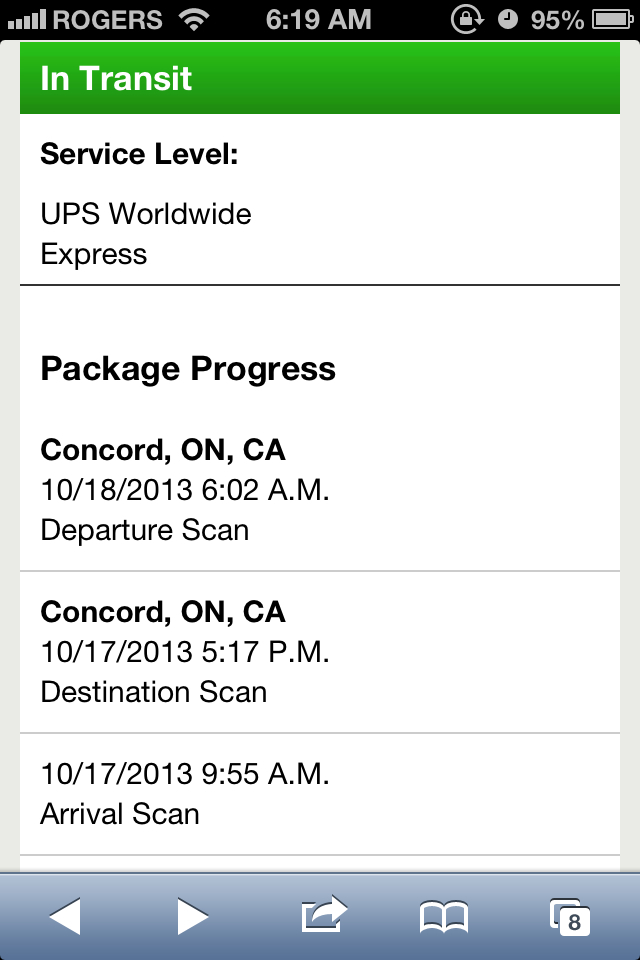
Task: Select the green In Transit header
Action: [x=320, y=79]
